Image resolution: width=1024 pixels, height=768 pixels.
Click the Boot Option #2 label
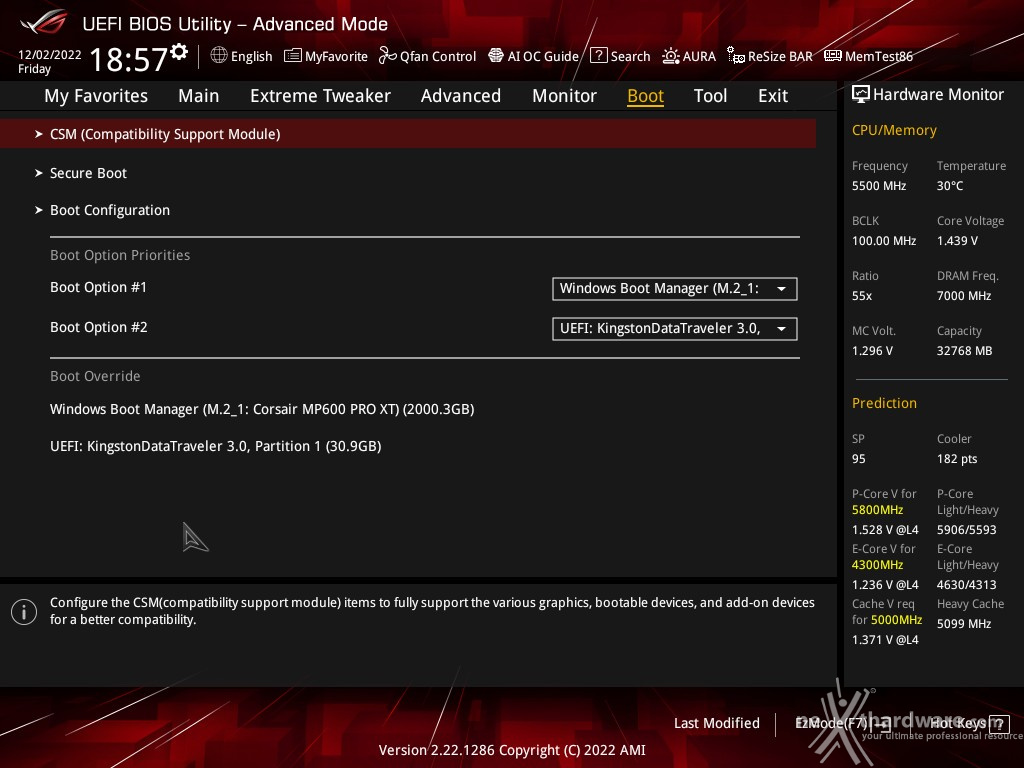(99, 327)
